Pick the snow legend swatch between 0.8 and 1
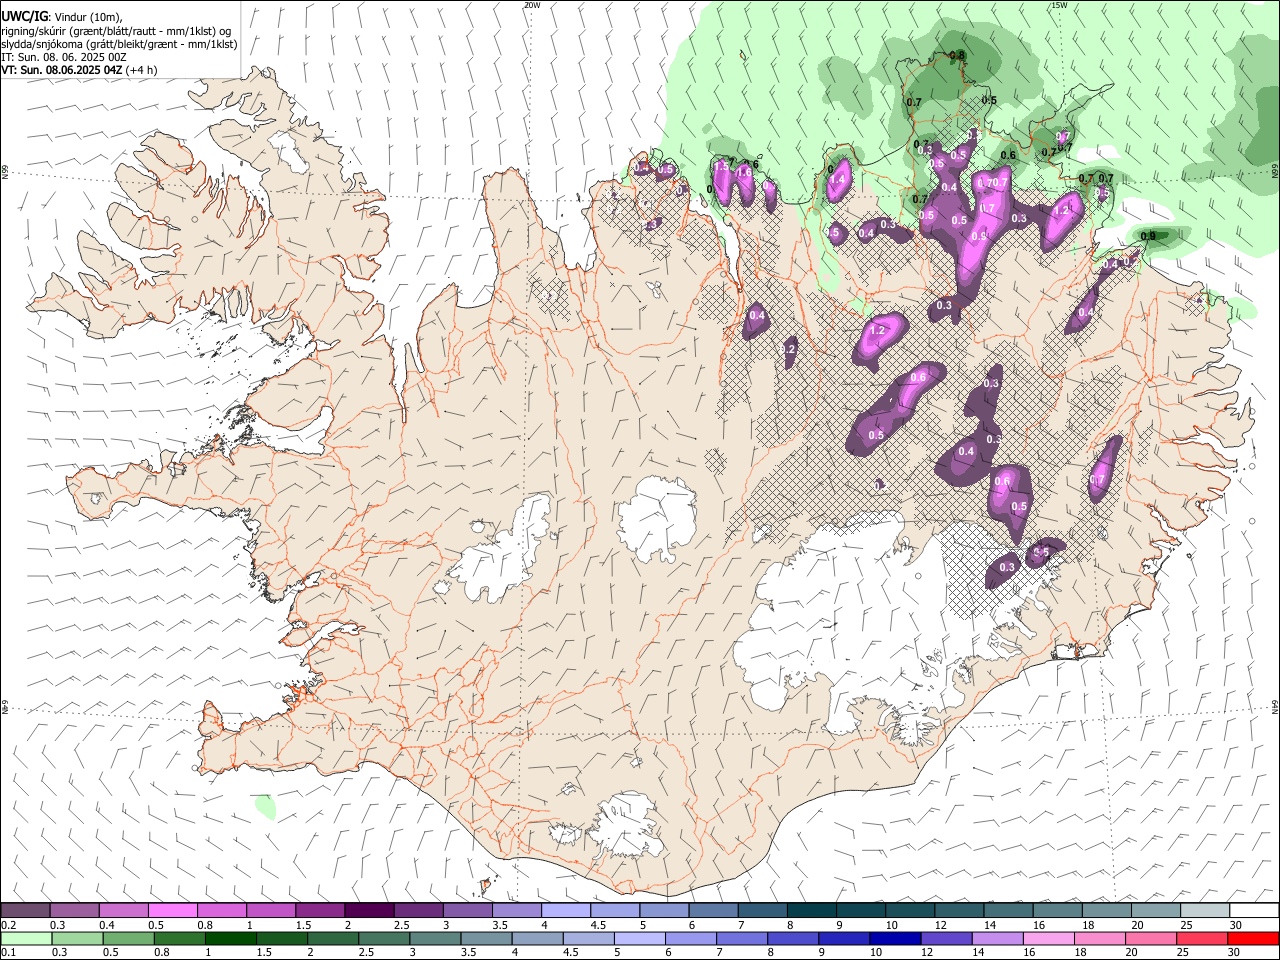 click(221, 911)
